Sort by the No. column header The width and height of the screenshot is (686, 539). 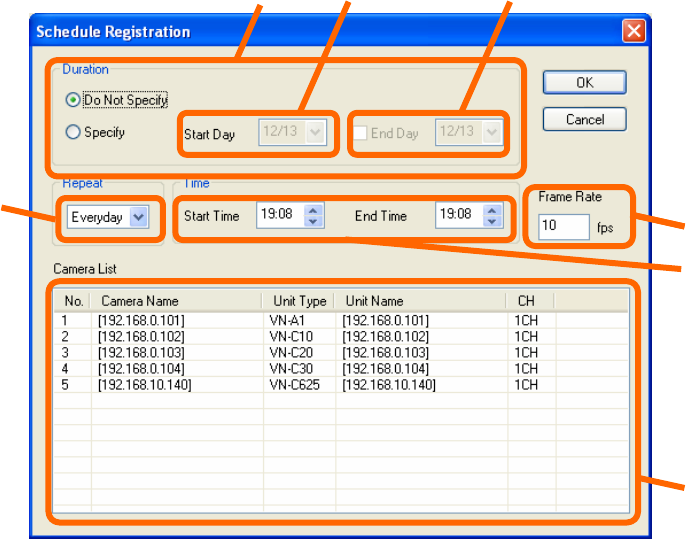point(72,301)
